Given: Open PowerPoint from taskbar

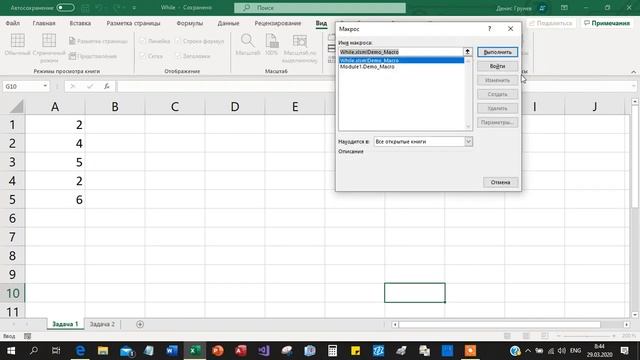Looking at the screenshot, I should point(218,351).
